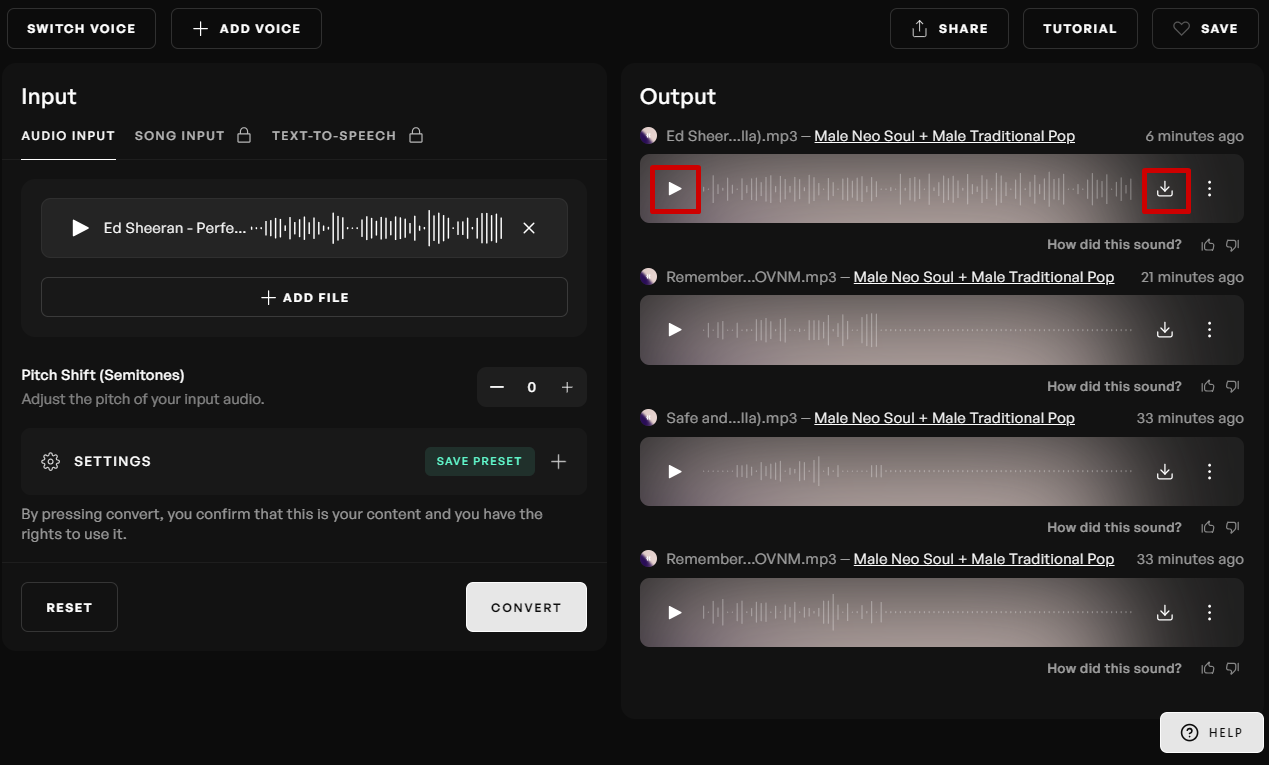
Task: Download the Ed Sheeran output track
Action: [1165, 189]
